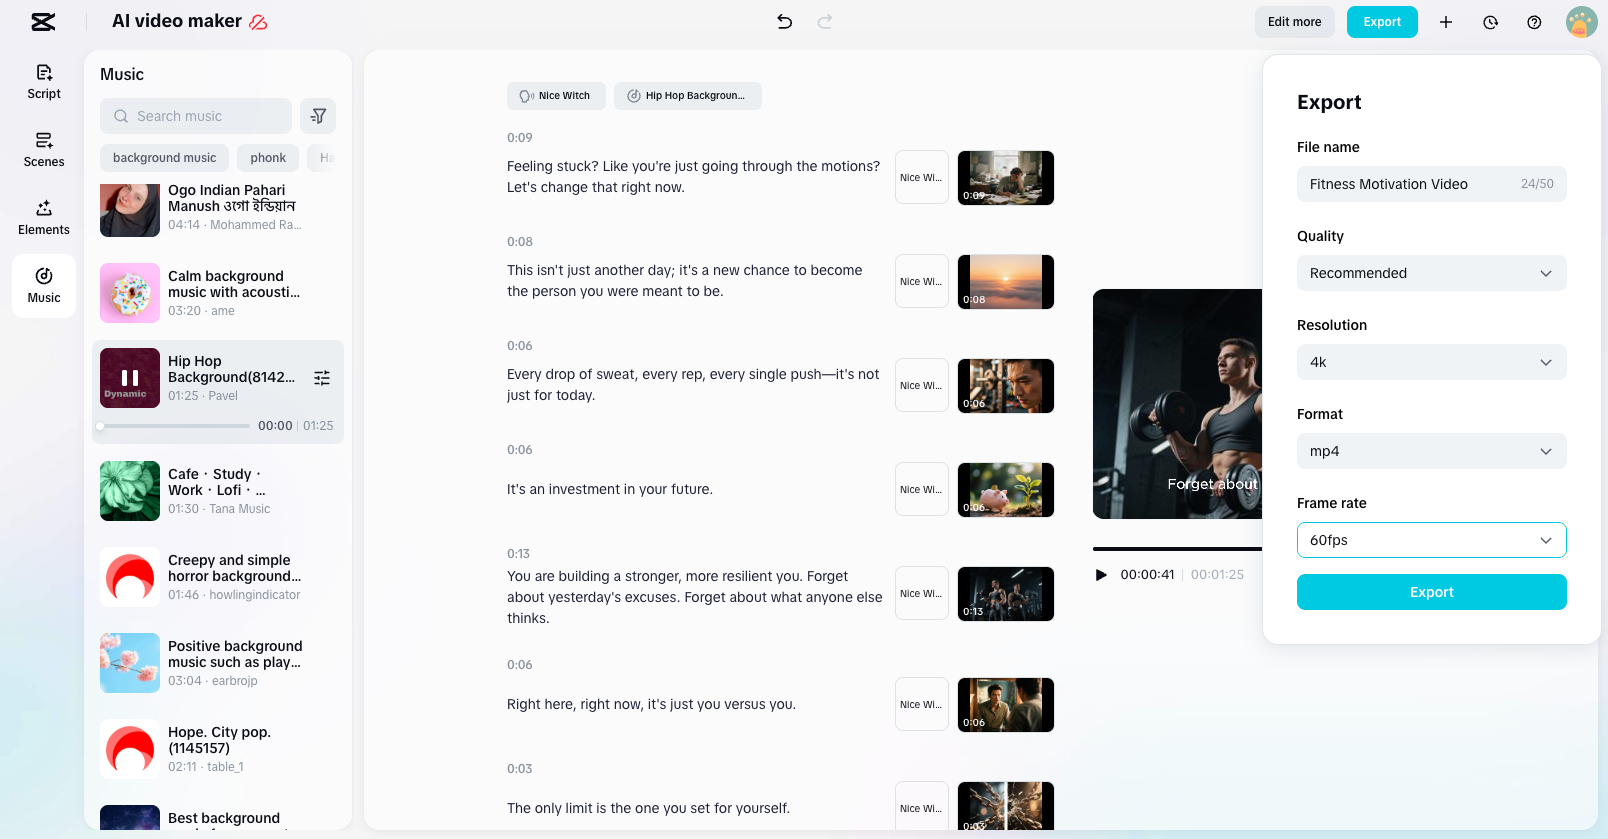The image size is (1608, 839).
Task: Expand the Frame rate 60fps dropdown
Action: point(1432,540)
